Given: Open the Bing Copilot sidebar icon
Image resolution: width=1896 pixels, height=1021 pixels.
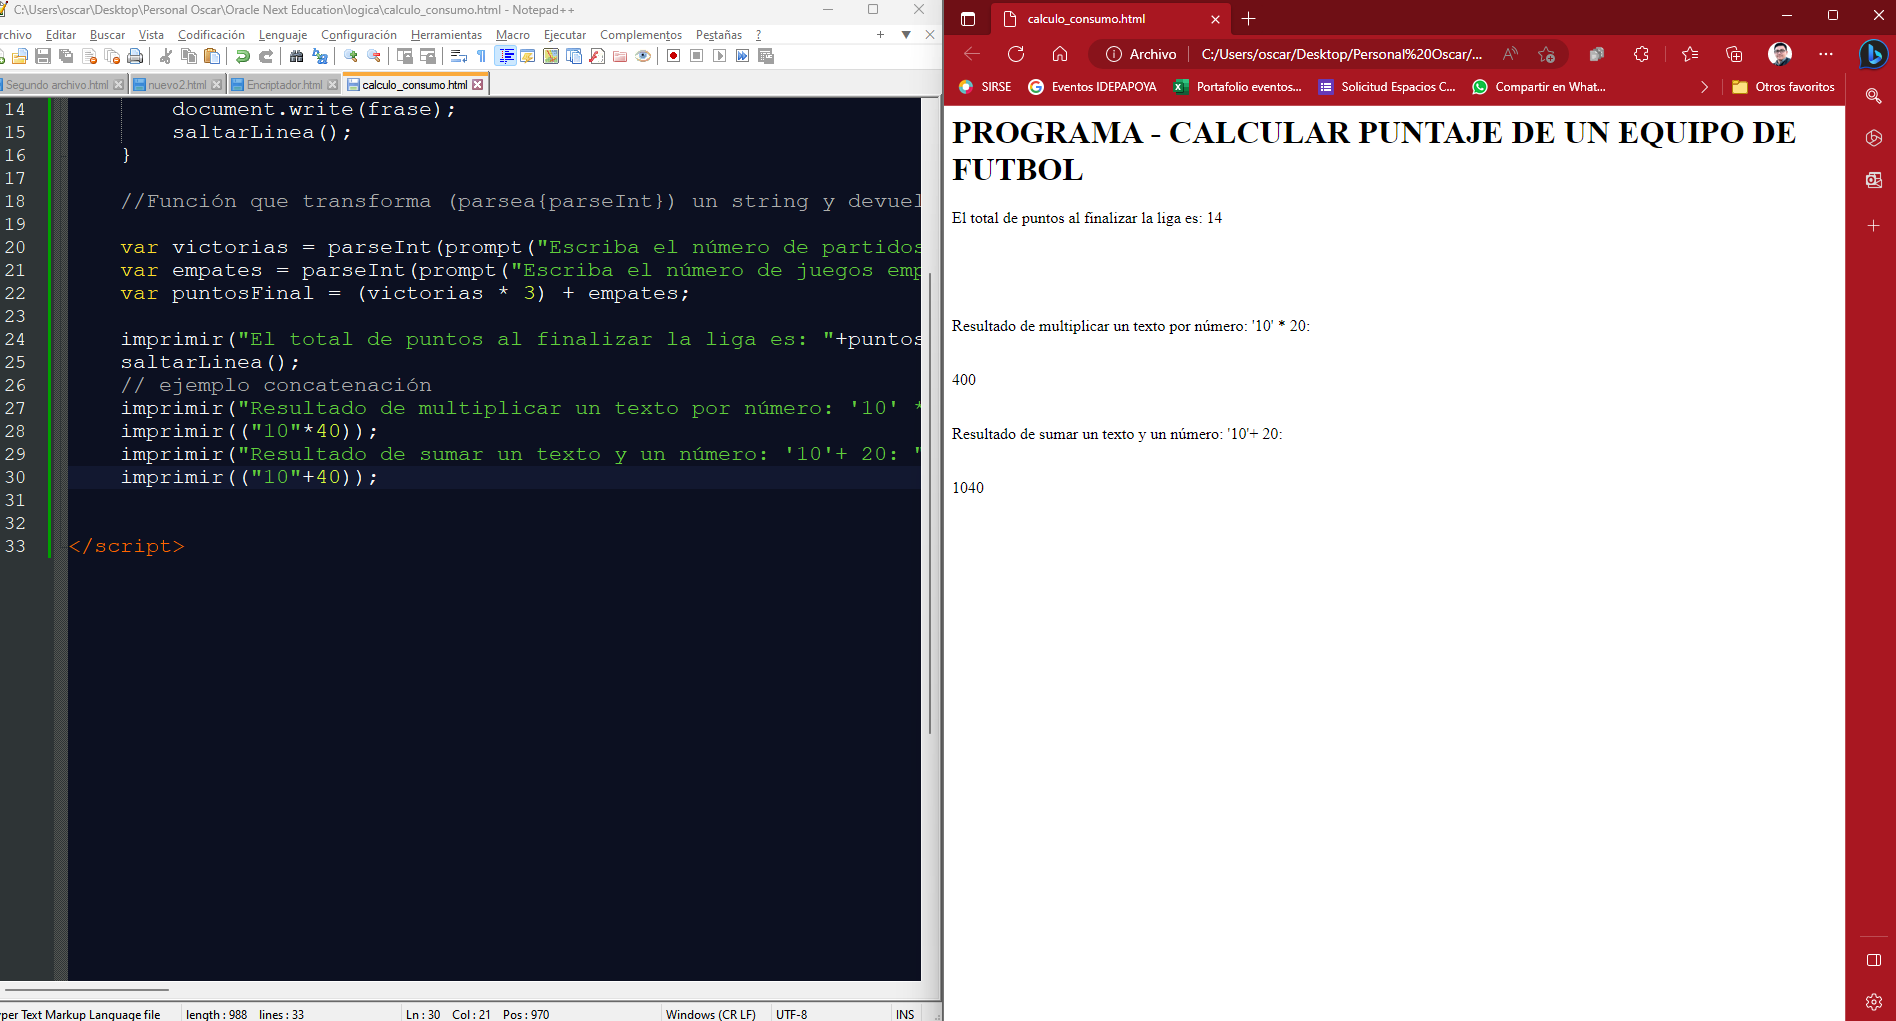Looking at the screenshot, I should [1873, 54].
